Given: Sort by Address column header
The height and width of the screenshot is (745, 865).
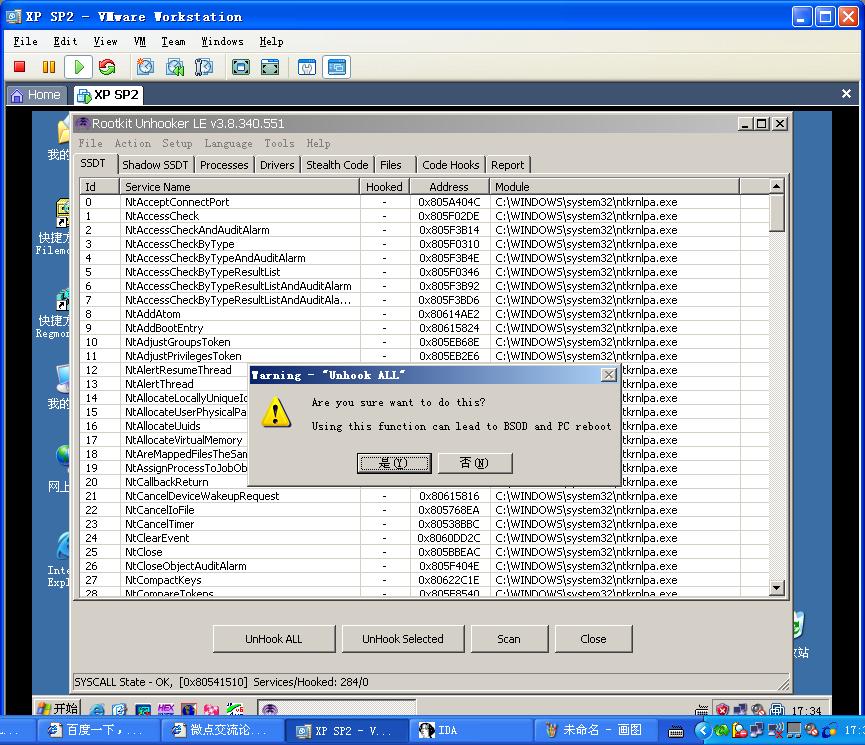Looking at the screenshot, I should pos(449,187).
